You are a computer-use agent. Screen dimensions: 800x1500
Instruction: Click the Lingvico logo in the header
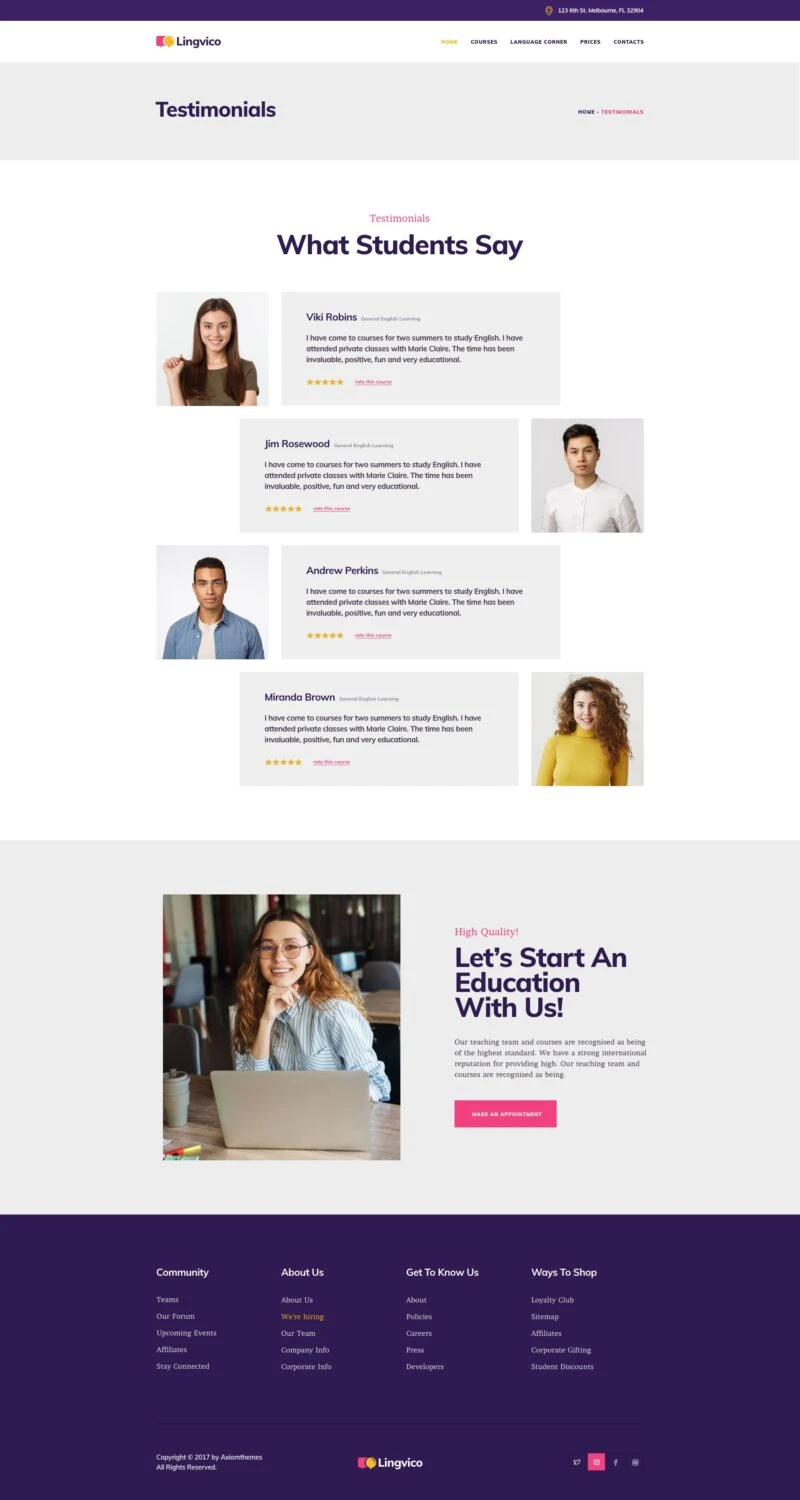coord(189,41)
